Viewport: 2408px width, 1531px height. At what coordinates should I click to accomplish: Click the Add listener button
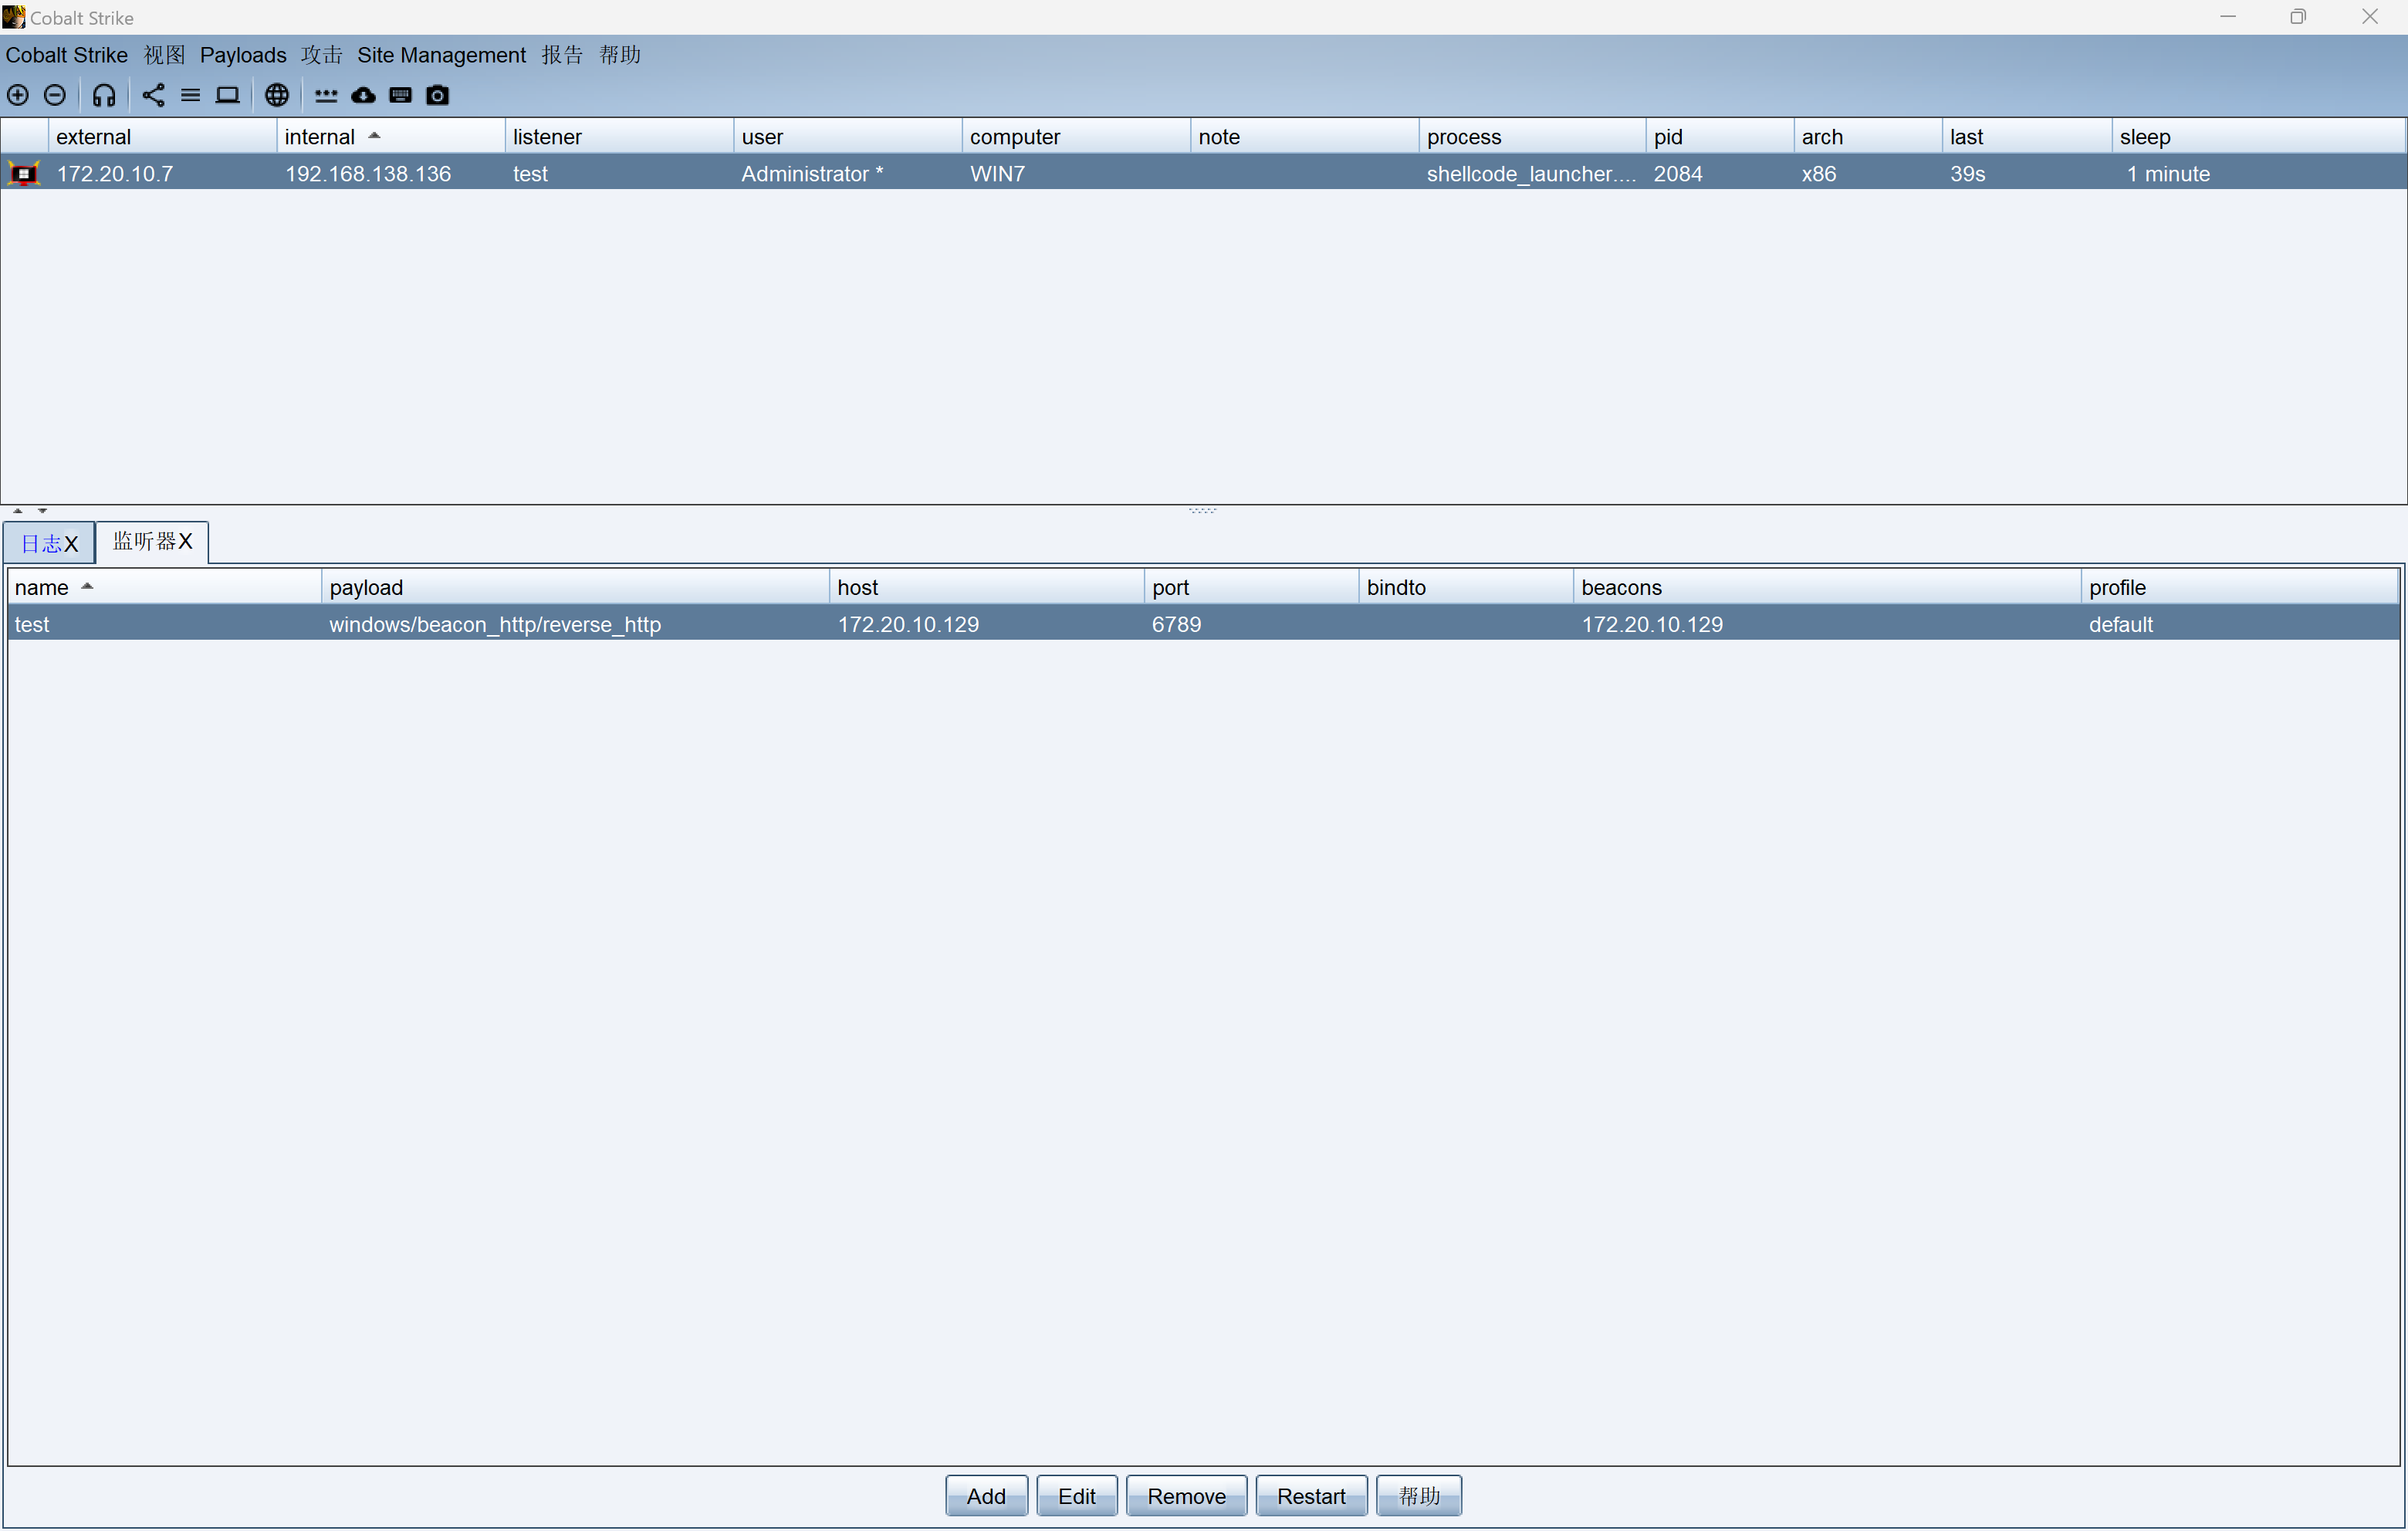click(x=985, y=1495)
